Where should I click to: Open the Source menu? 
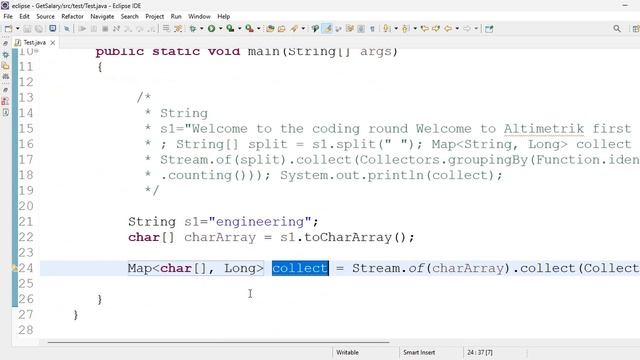point(45,16)
